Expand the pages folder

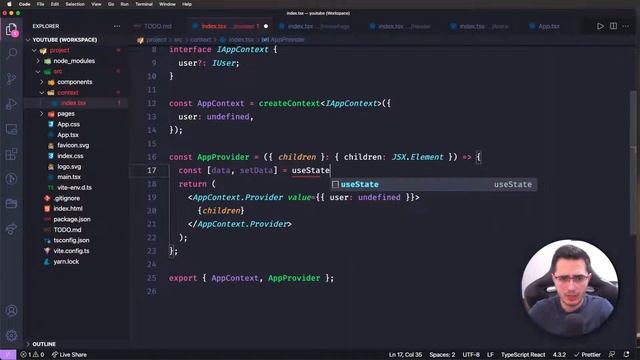point(66,114)
